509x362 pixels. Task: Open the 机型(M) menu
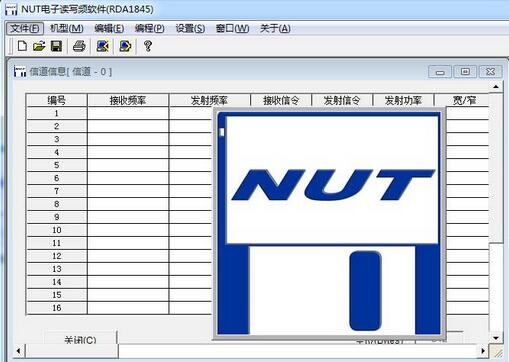pos(67,29)
